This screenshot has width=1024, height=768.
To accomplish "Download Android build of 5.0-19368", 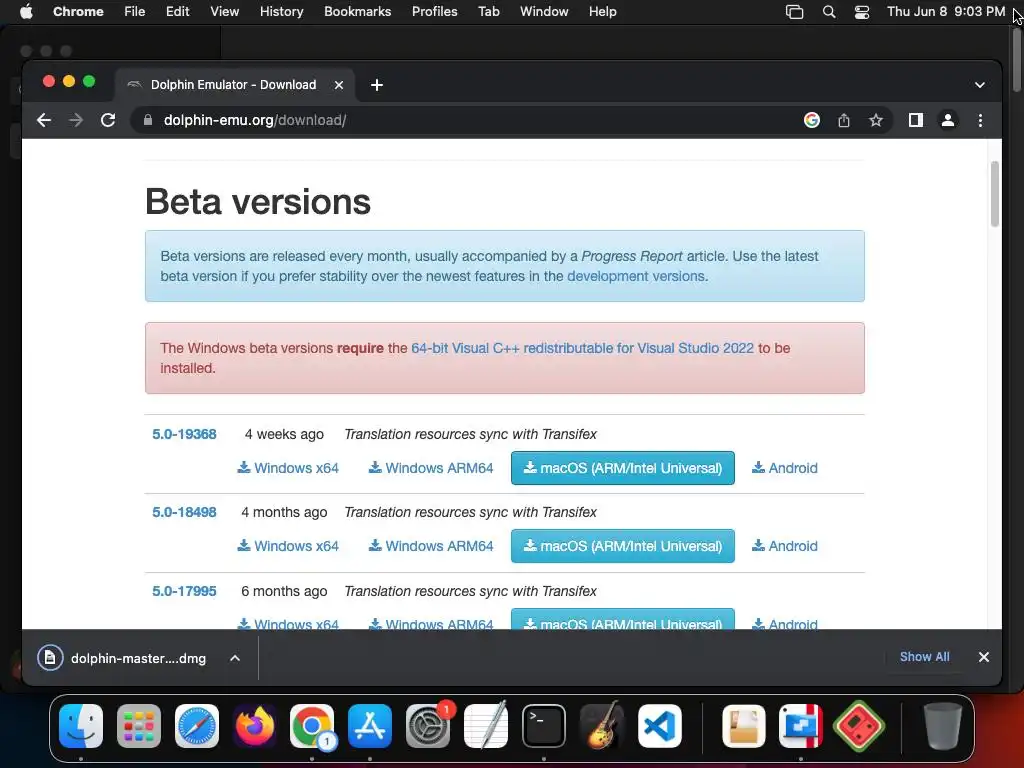I will pos(785,468).
